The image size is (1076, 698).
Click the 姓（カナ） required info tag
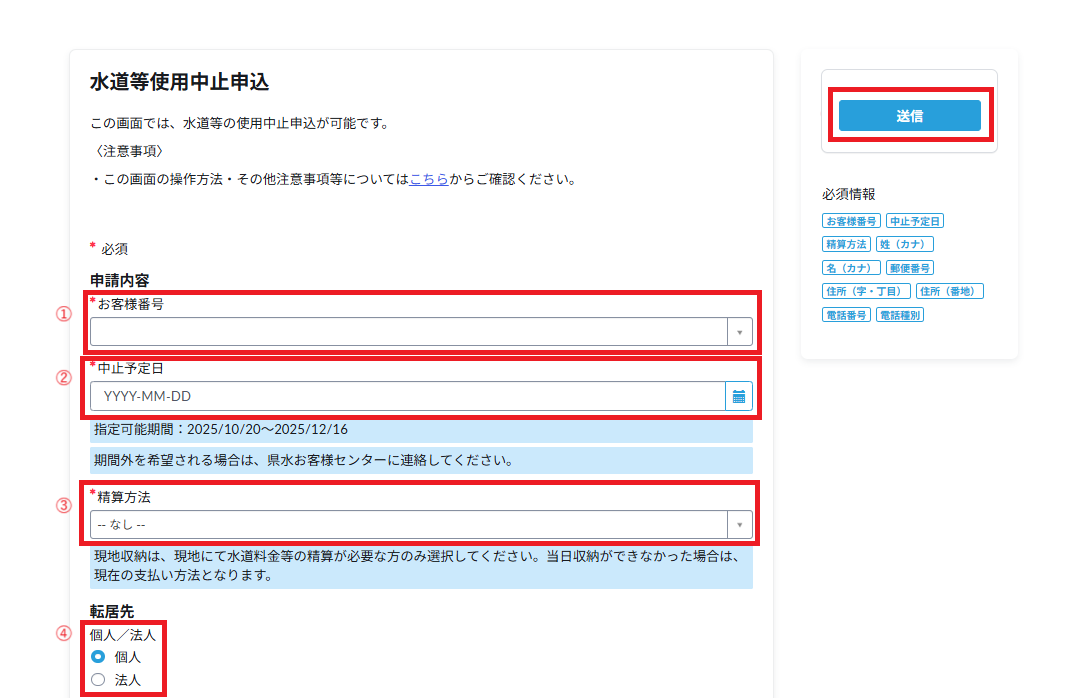pos(905,244)
